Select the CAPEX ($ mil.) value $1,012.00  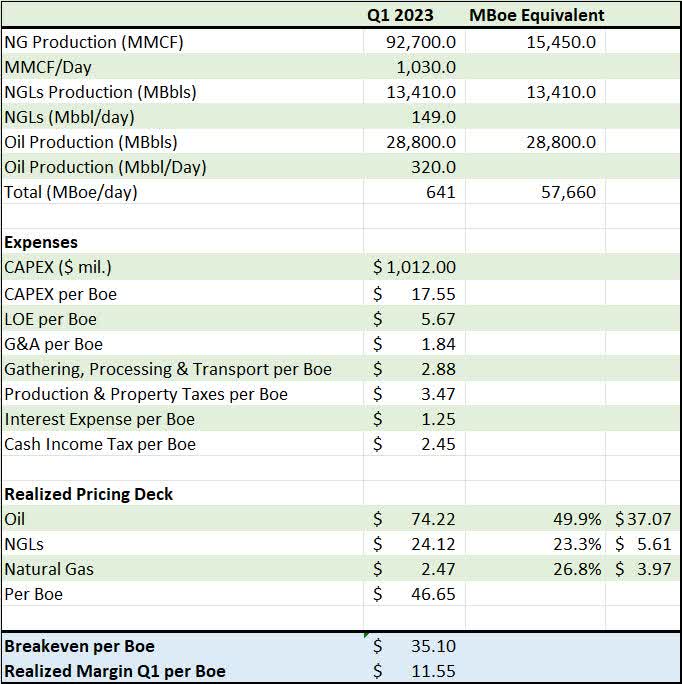click(414, 267)
